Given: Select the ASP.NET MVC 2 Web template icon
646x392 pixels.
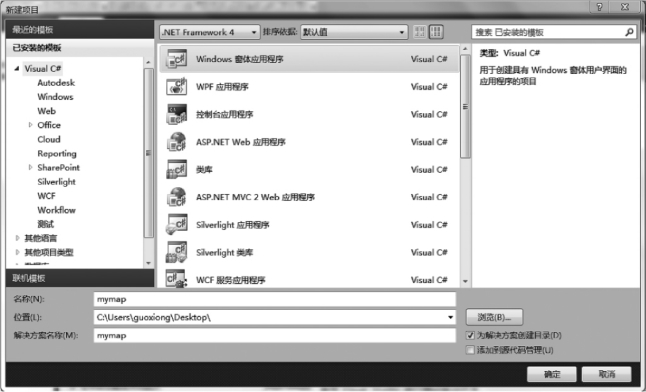Looking at the screenshot, I should 176,197.
